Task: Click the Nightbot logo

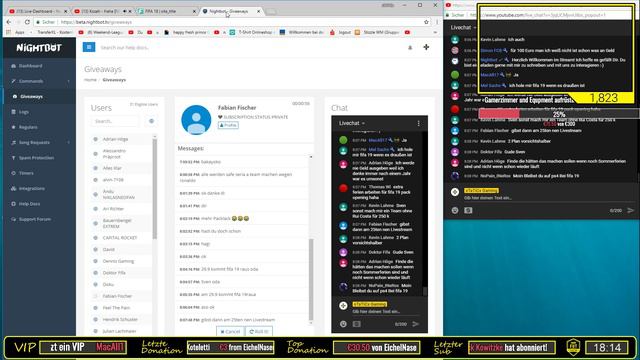Action: [39, 48]
